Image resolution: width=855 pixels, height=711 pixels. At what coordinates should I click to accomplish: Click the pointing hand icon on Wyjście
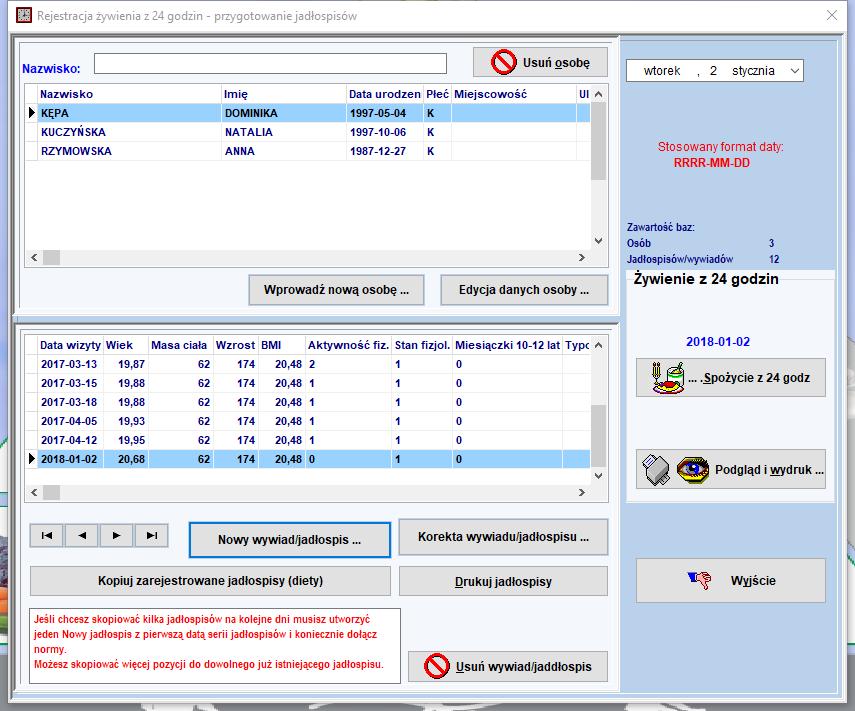coord(700,580)
